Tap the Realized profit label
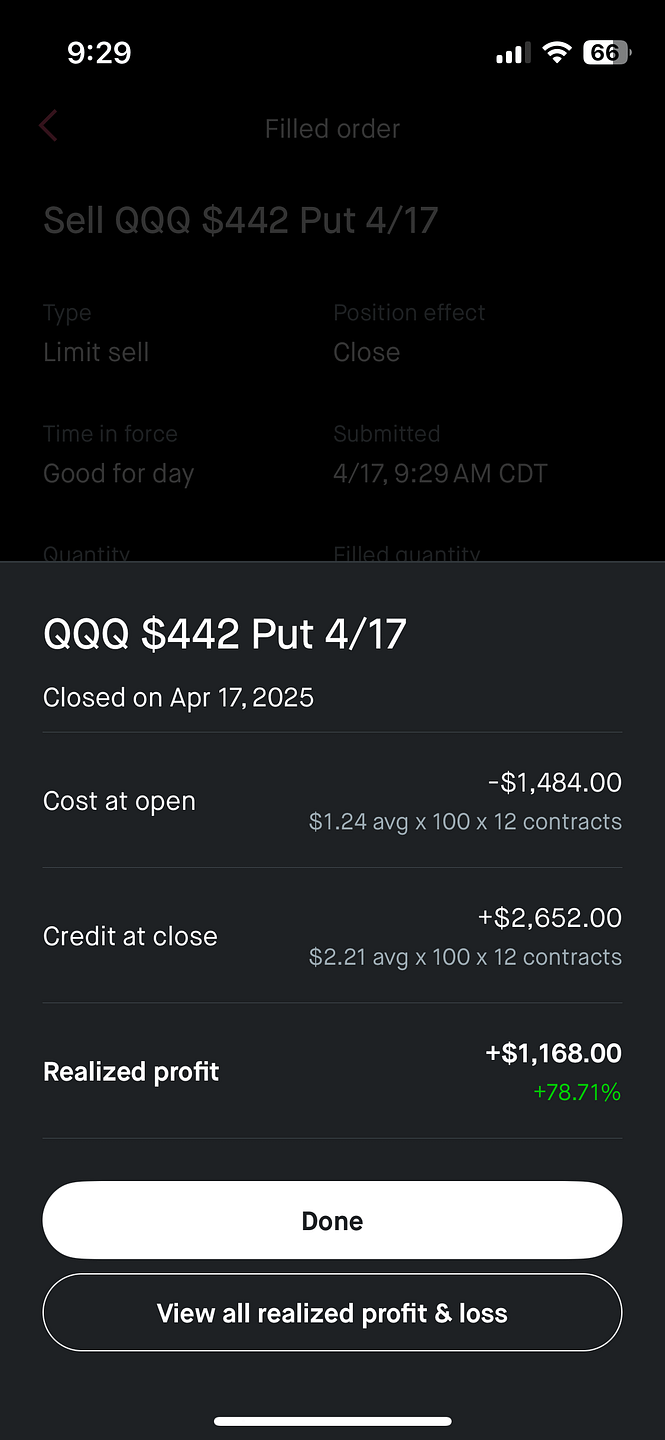This screenshot has width=665, height=1440. [x=131, y=1072]
